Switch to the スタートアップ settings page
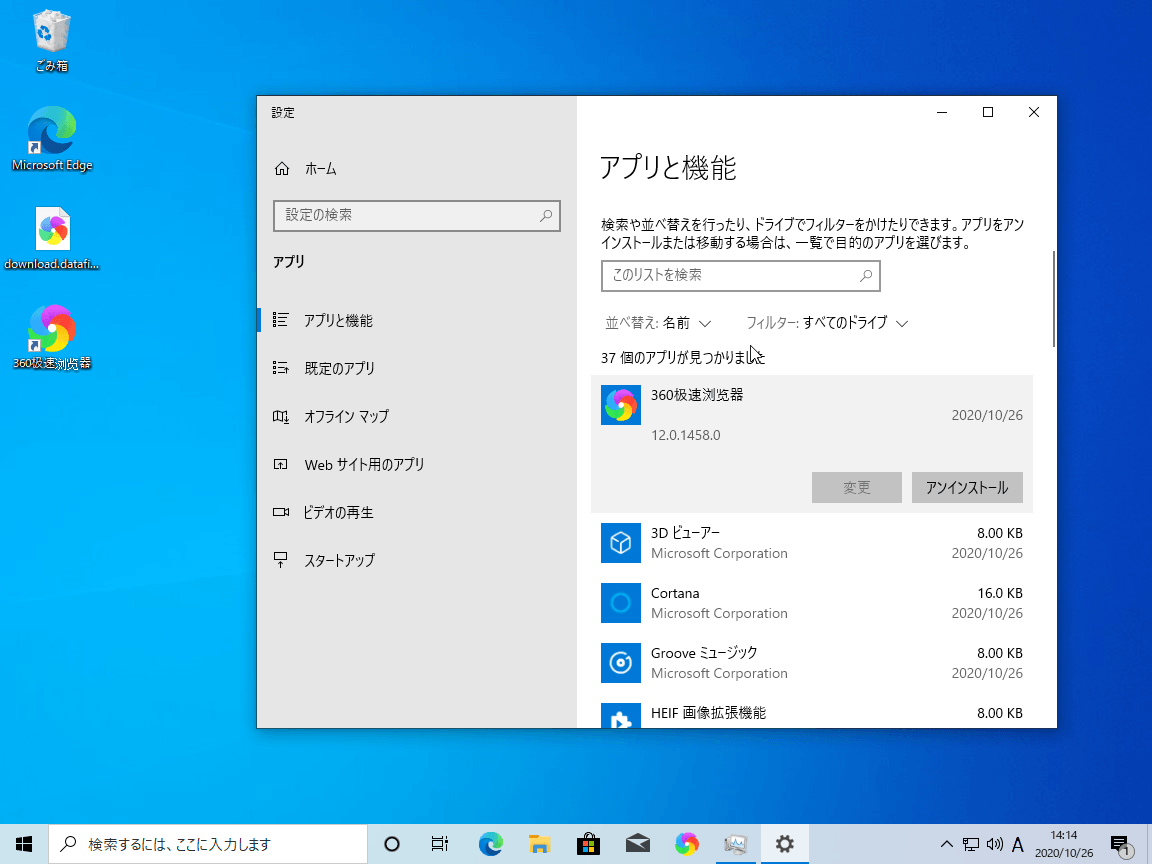 [x=339, y=560]
